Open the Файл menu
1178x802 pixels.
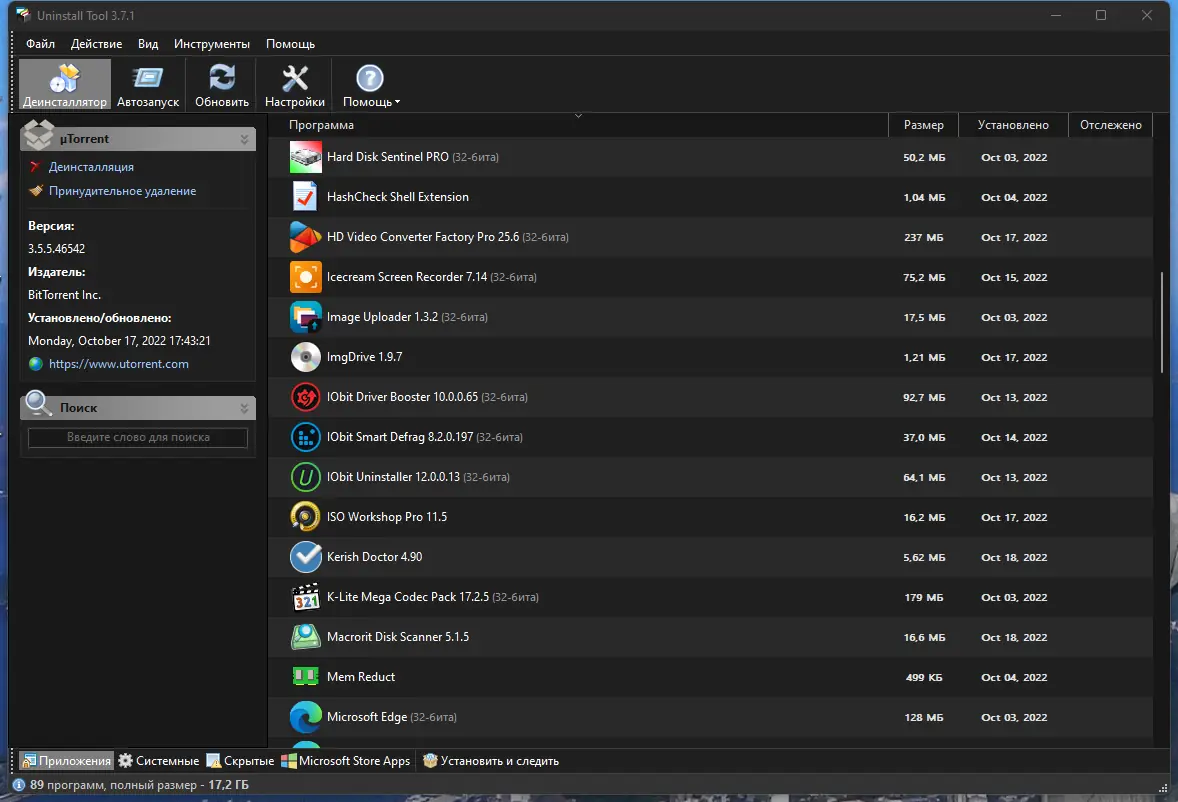pyautogui.click(x=41, y=44)
